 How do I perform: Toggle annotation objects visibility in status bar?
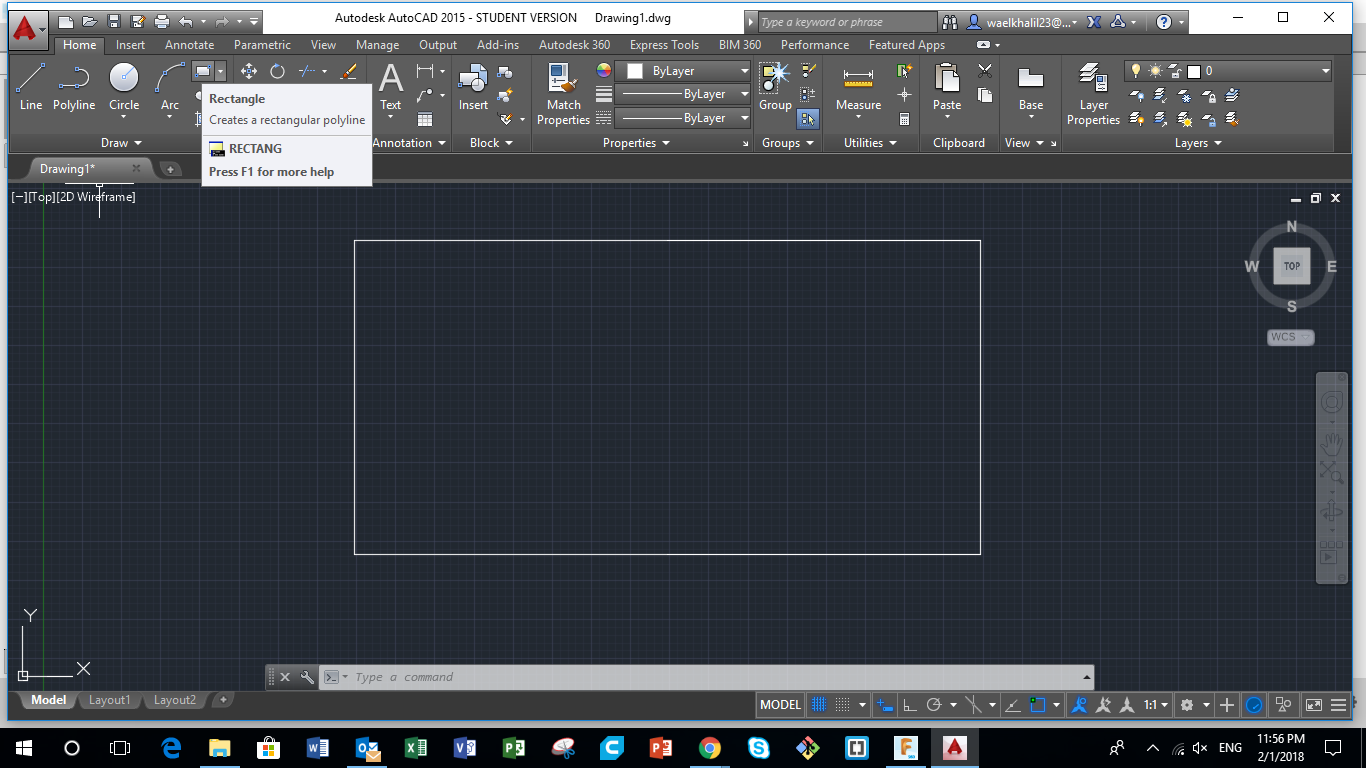1079,705
